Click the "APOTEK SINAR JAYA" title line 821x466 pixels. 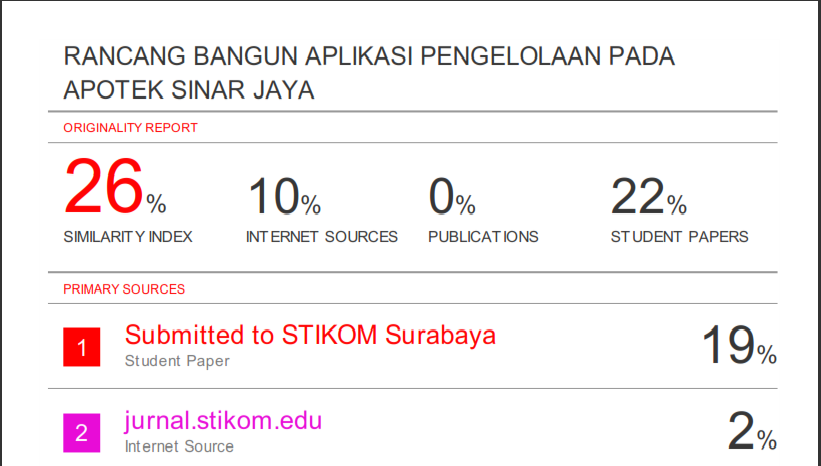coord(189,91)
